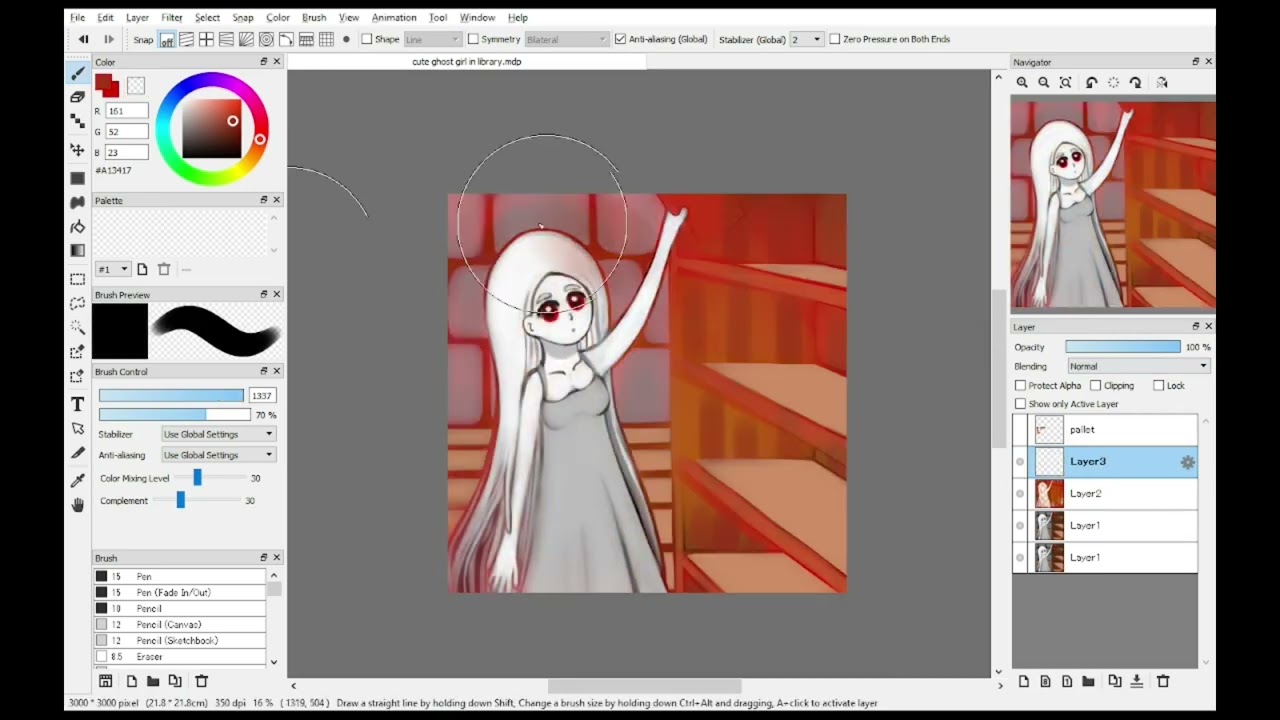This screenshot has height=720, width=1280.
Task: Select the Lasso selection tool
Action: click(x=77, y=303)
